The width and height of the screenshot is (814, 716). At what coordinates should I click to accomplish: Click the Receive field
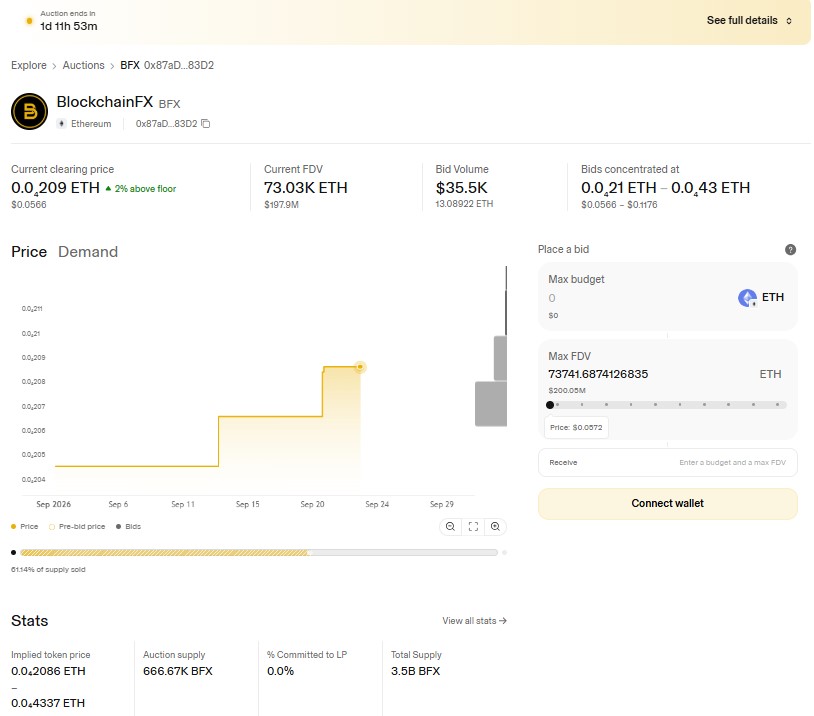click(668, 463)
